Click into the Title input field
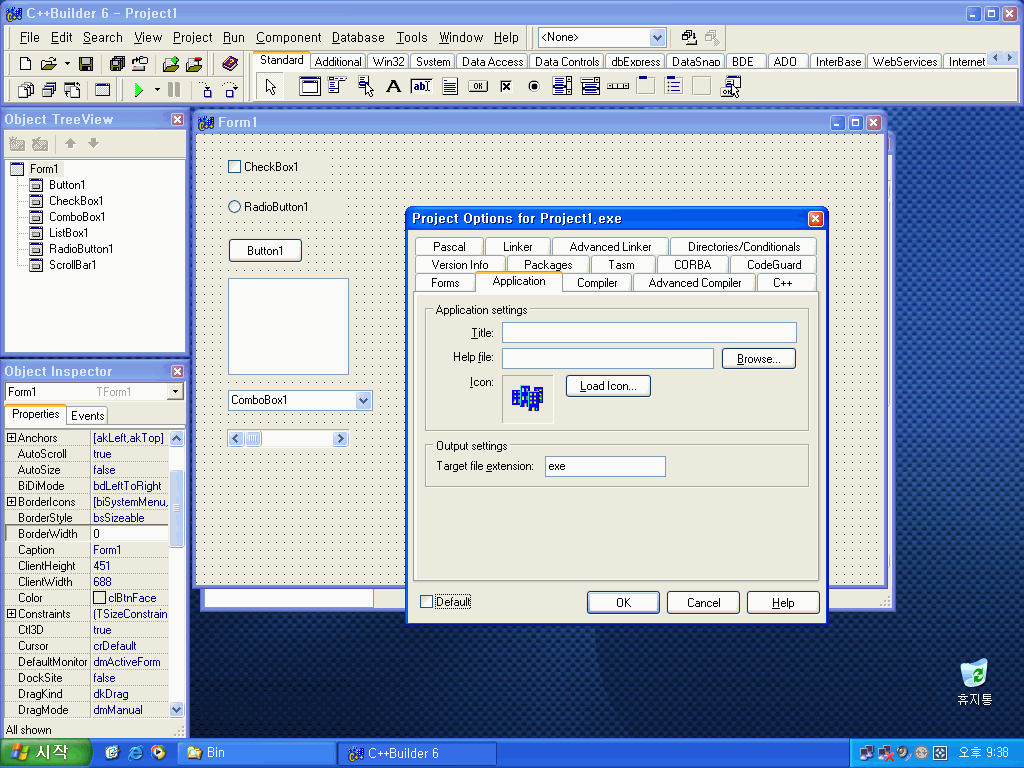Viewport: 1024px width, 768px height. click(649, 333)
